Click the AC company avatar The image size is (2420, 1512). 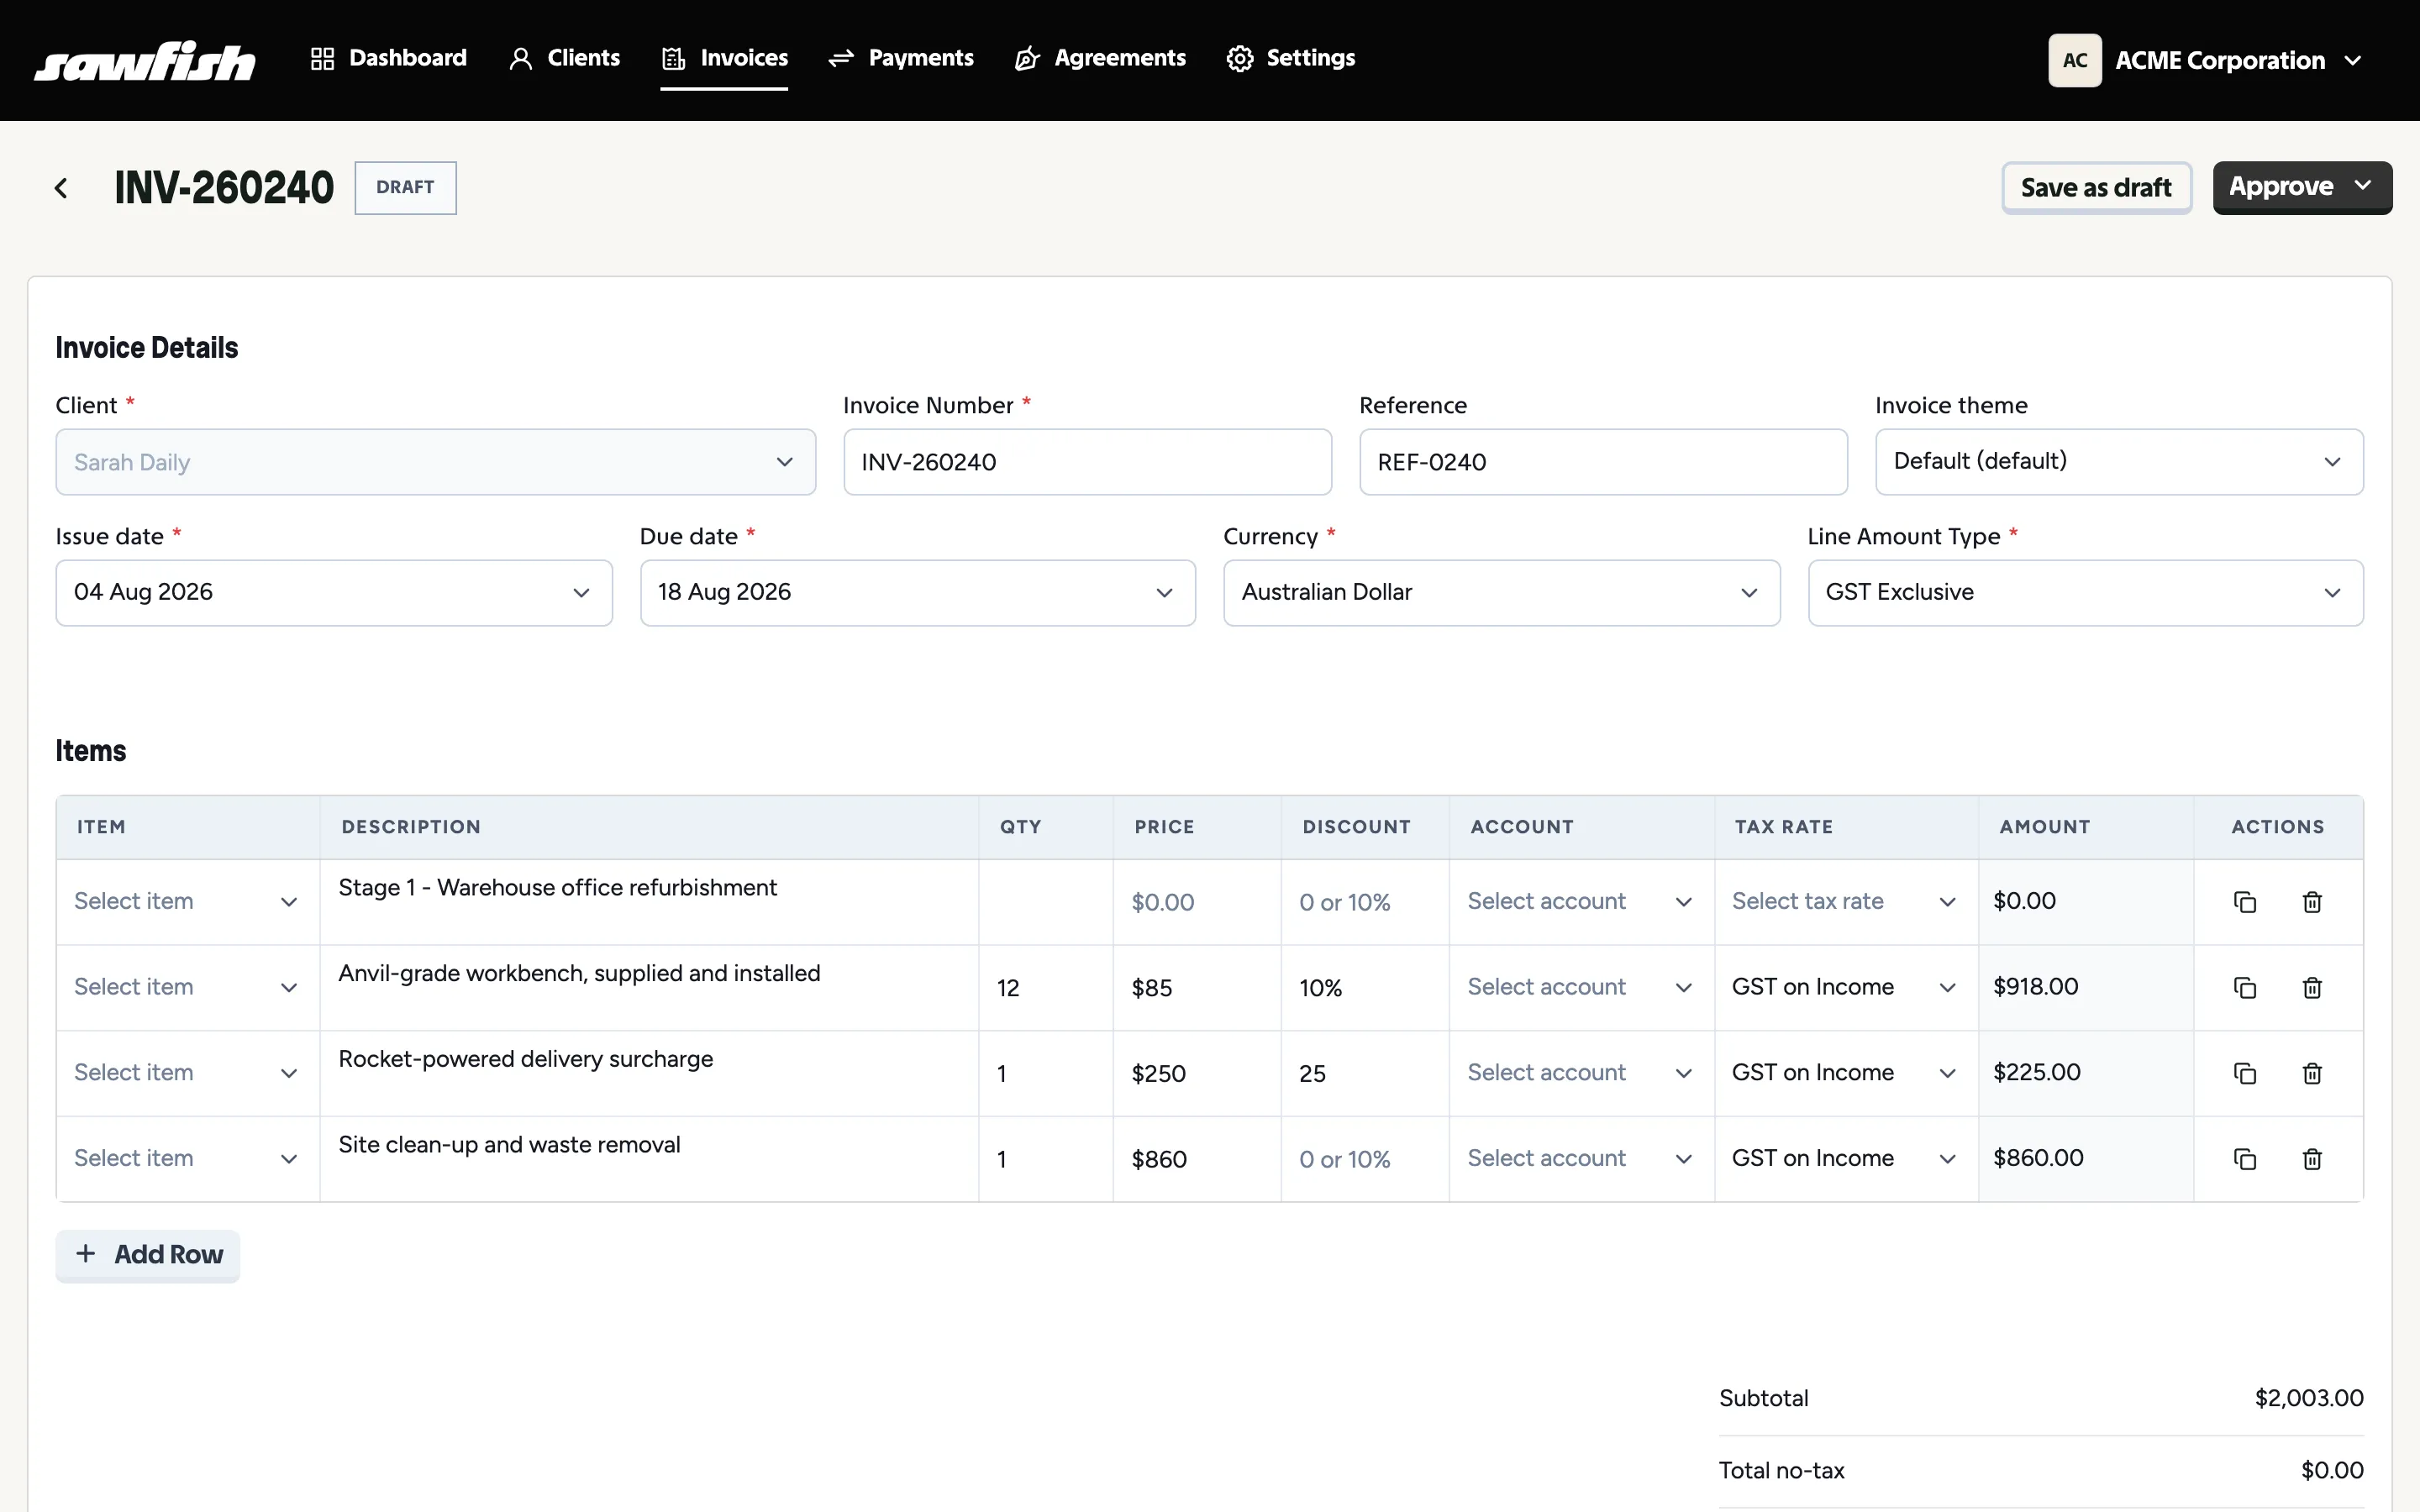[x=2074, y=60]
